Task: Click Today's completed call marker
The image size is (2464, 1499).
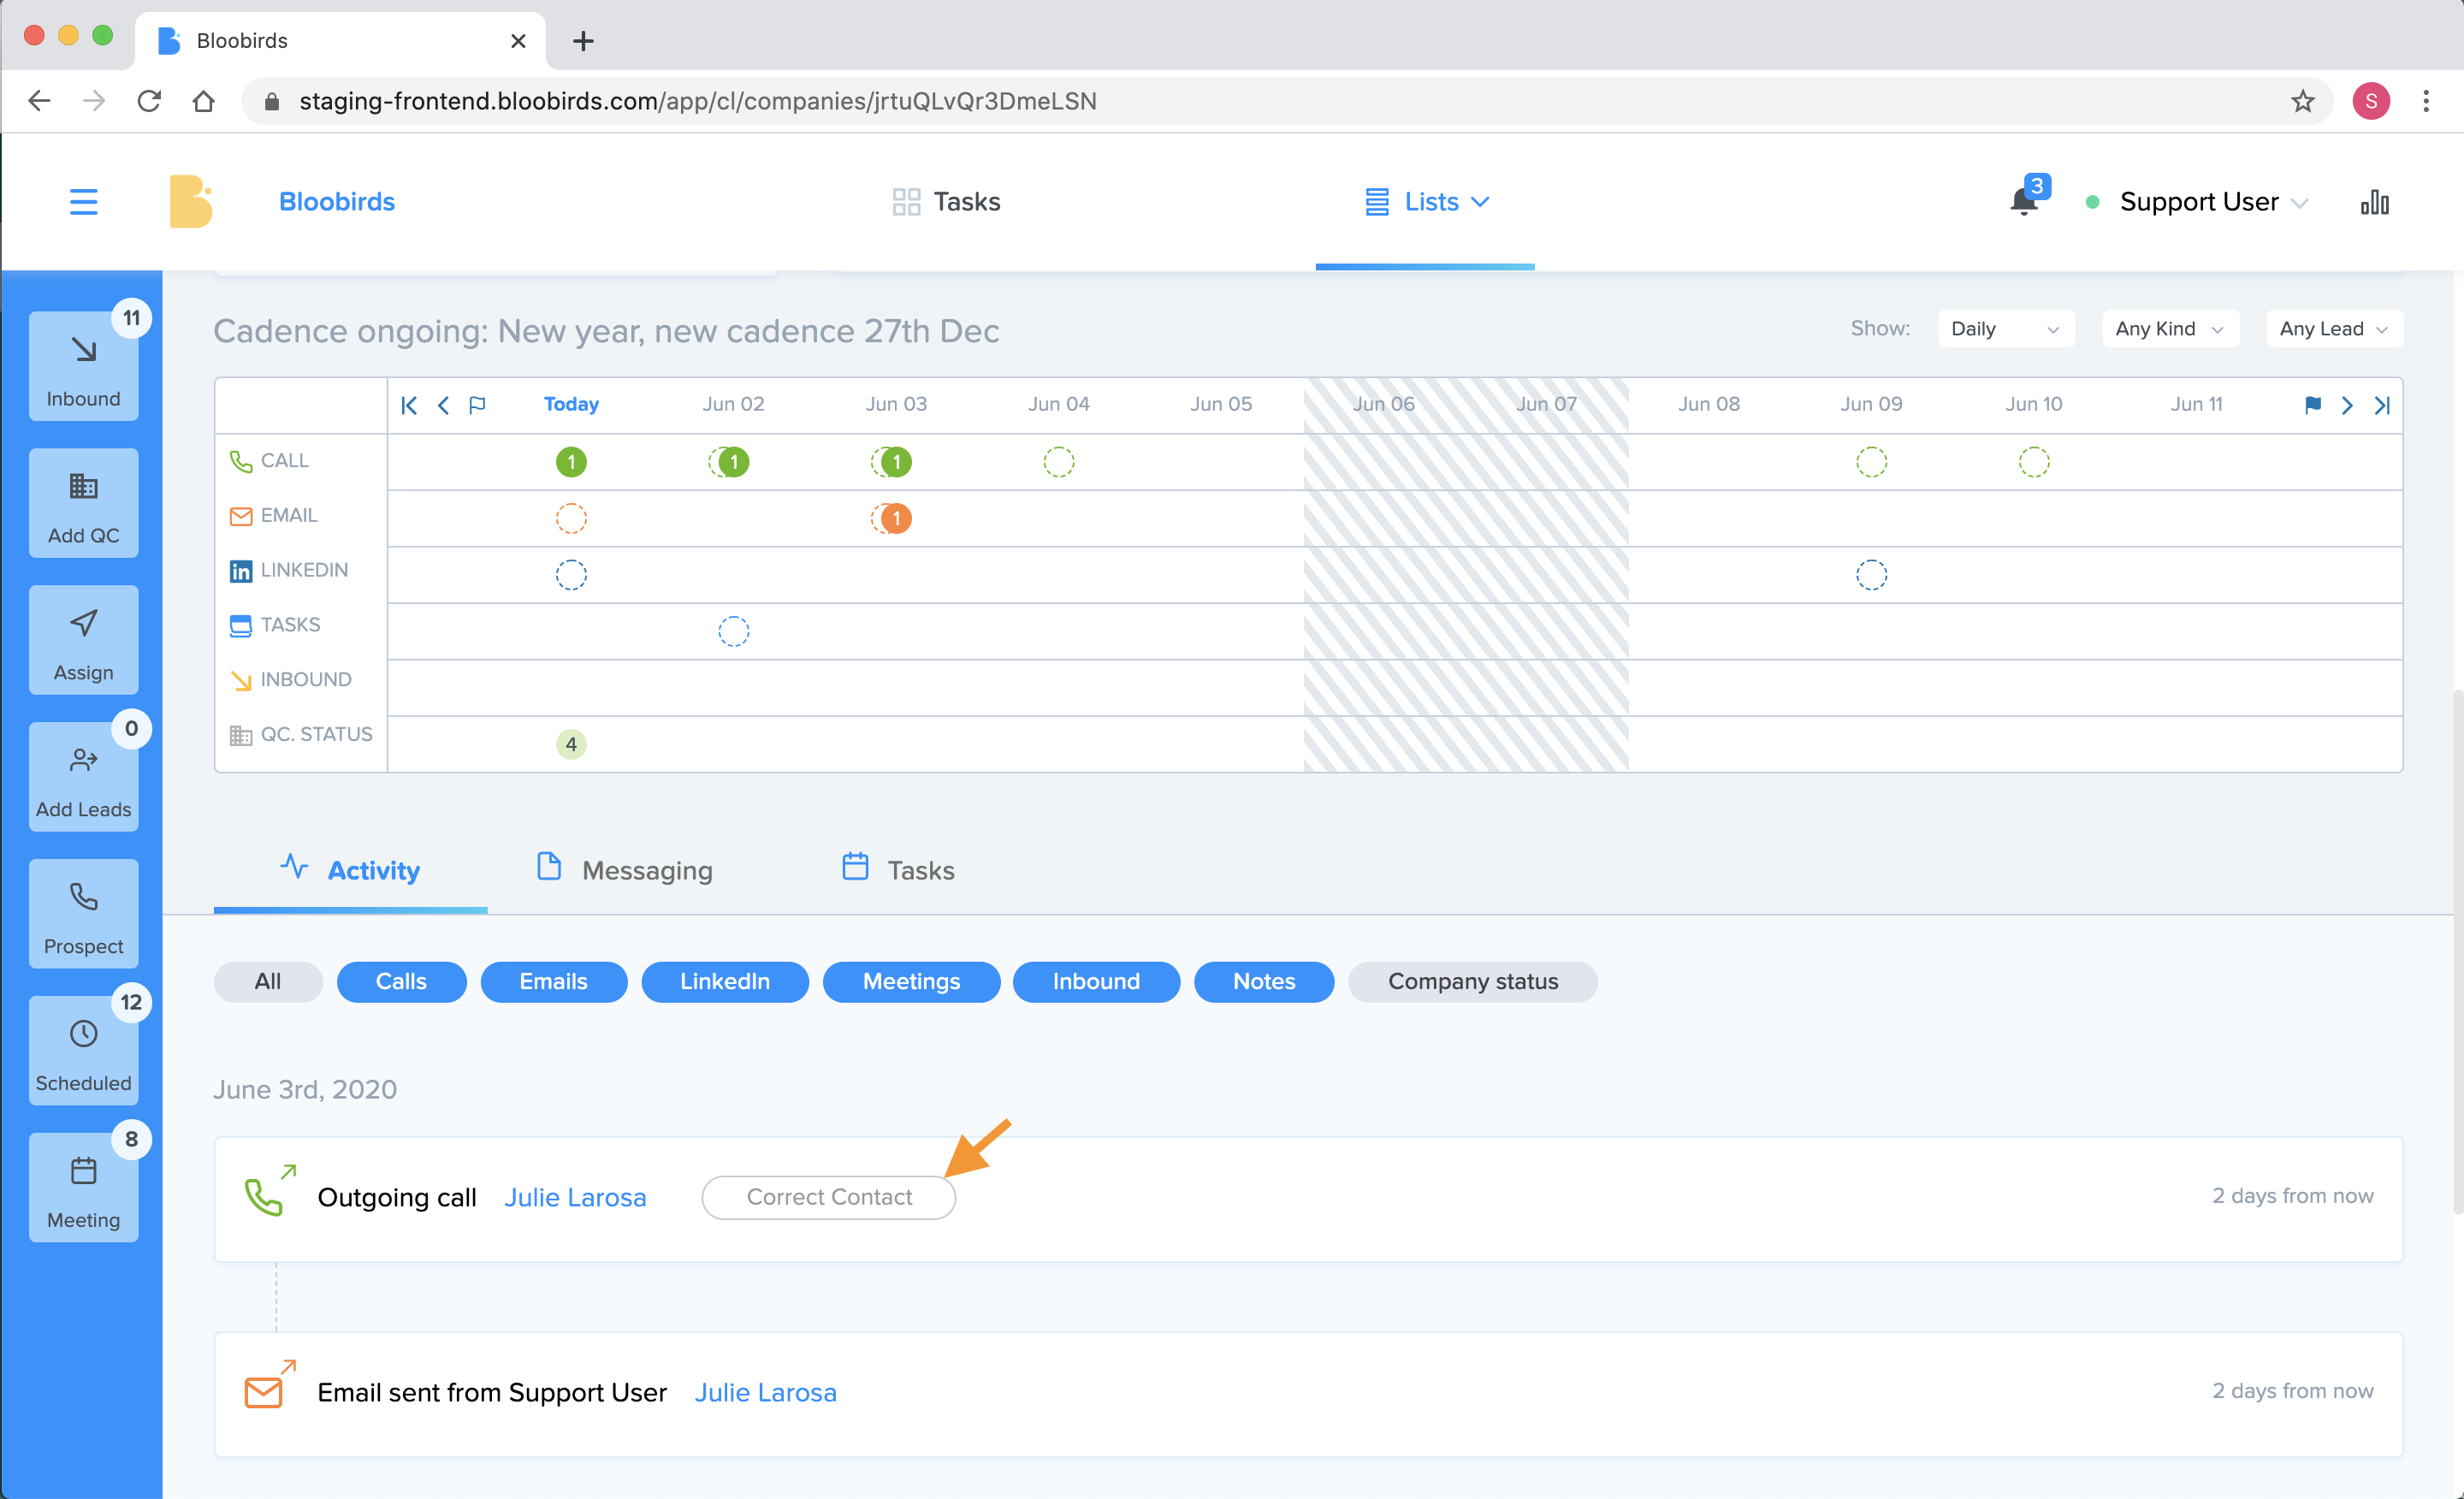Action: point(571,462)
